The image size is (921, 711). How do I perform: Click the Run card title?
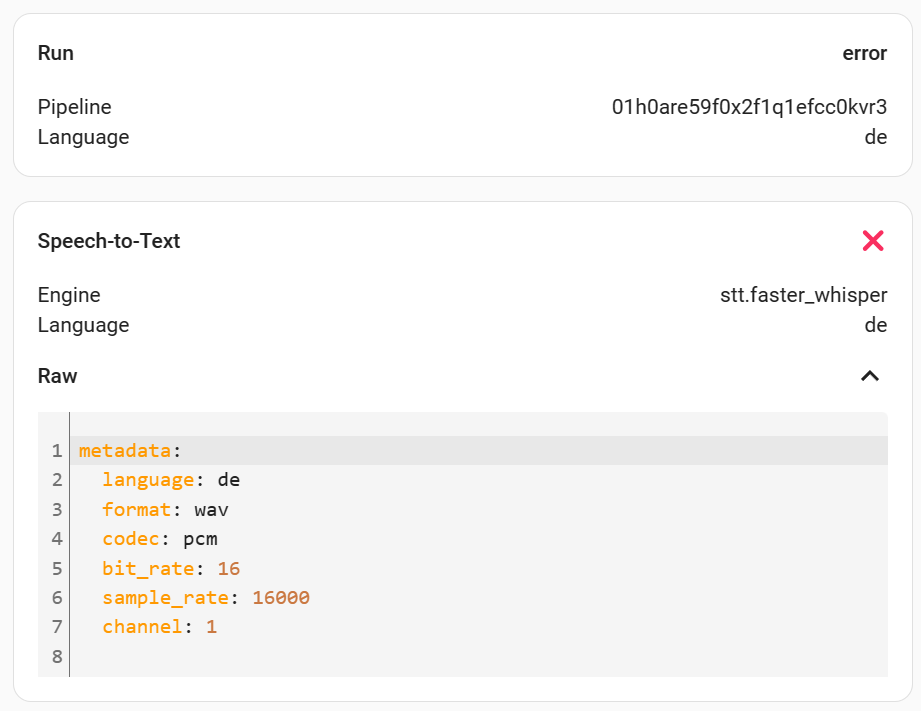tap(55, 53)
